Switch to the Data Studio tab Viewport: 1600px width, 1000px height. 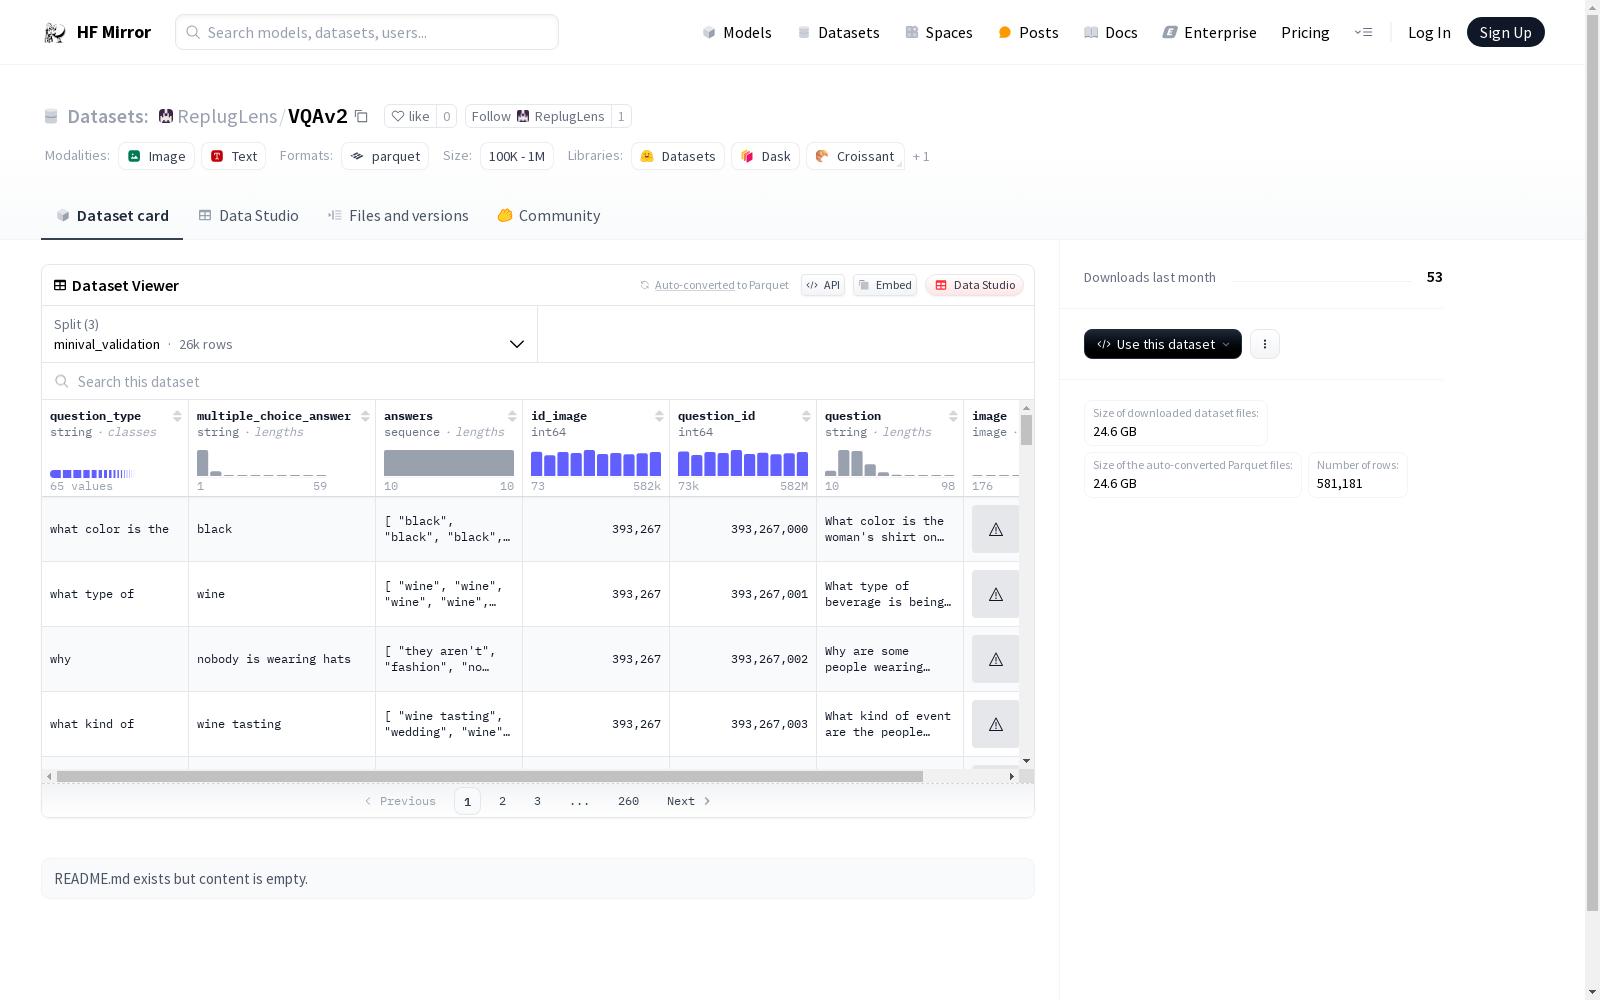[x=249, y=215]
